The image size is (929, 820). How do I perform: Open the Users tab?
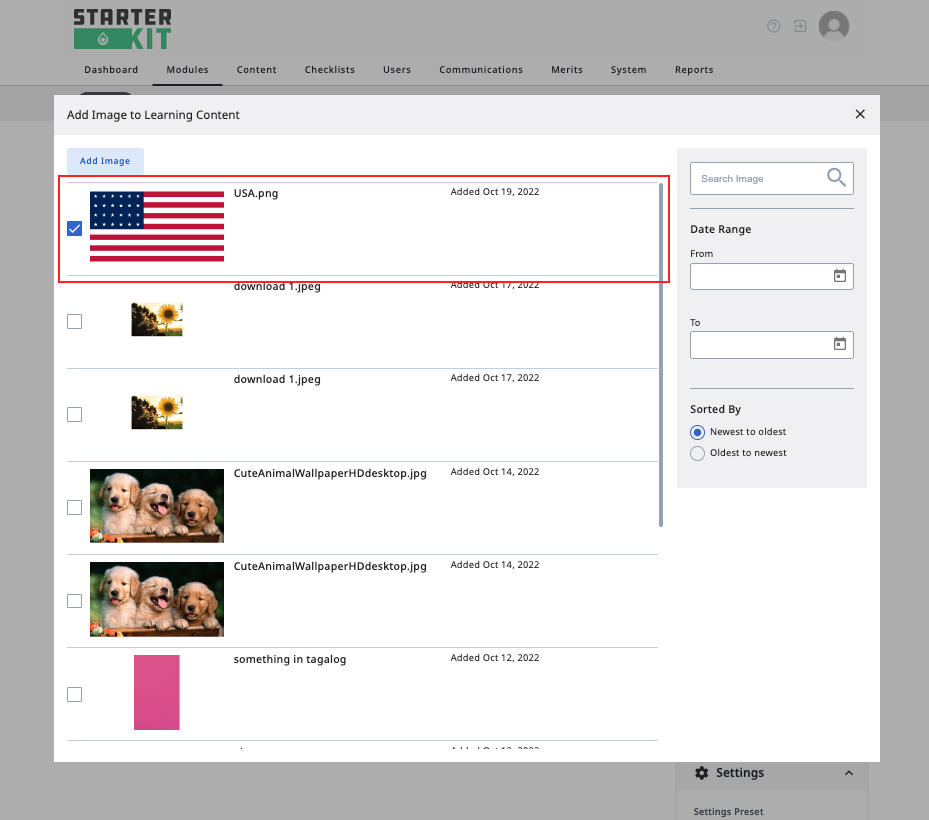click(x=396, y=69)
